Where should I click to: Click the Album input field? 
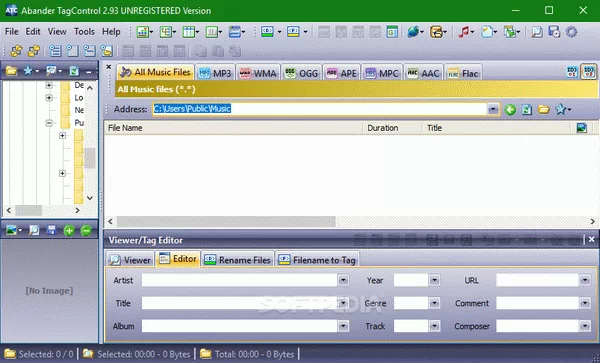pos(240,326)
